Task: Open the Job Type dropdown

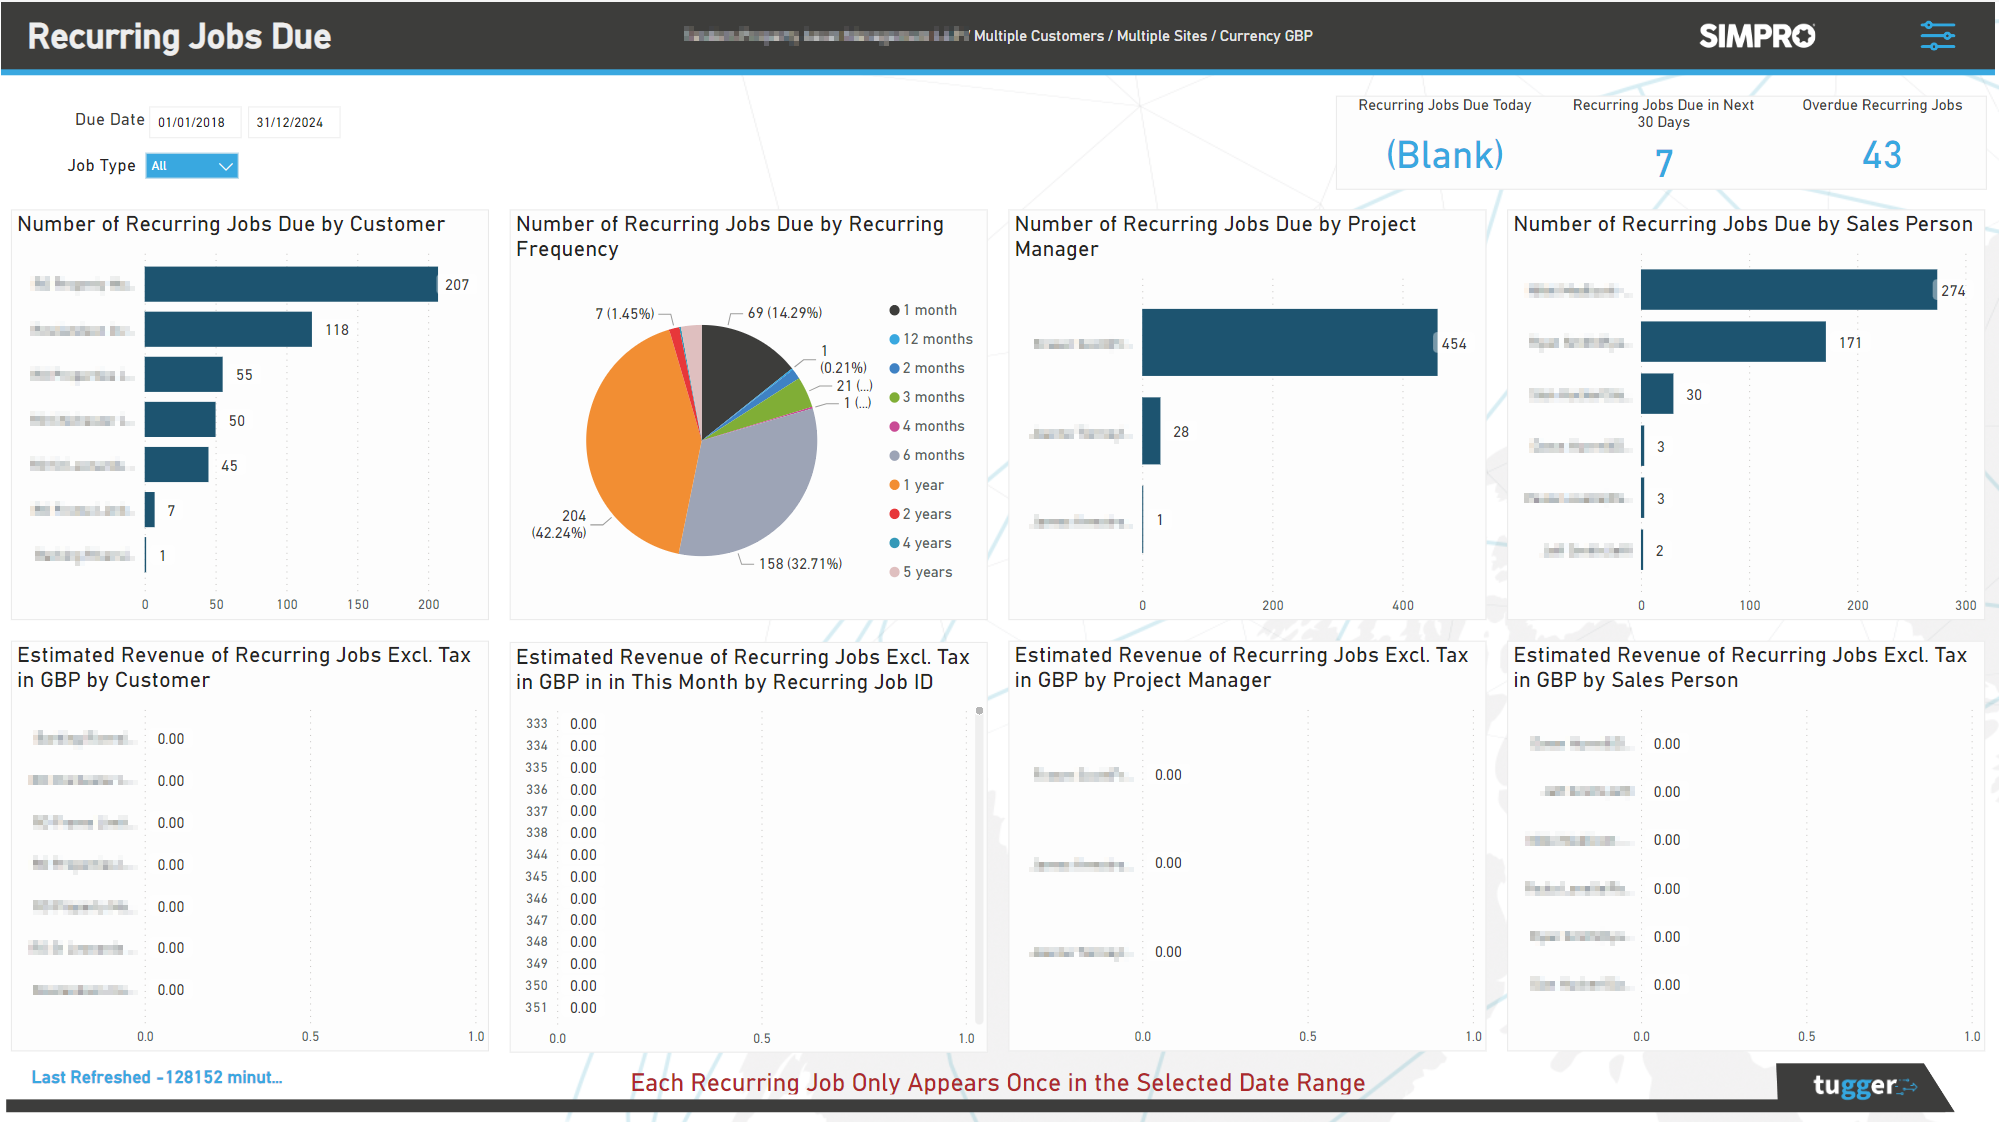Action: pyautogui.click(x=191, y=165)
